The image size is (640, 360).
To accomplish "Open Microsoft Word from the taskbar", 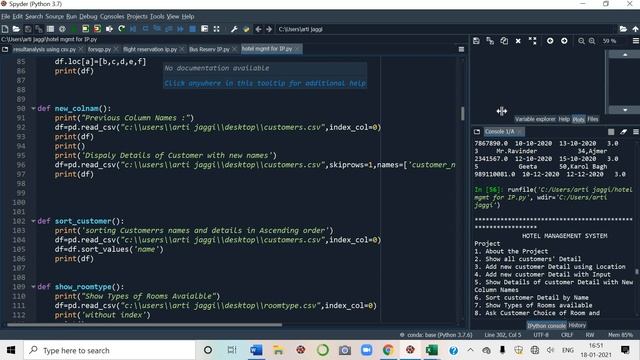I will pos(256,350).
